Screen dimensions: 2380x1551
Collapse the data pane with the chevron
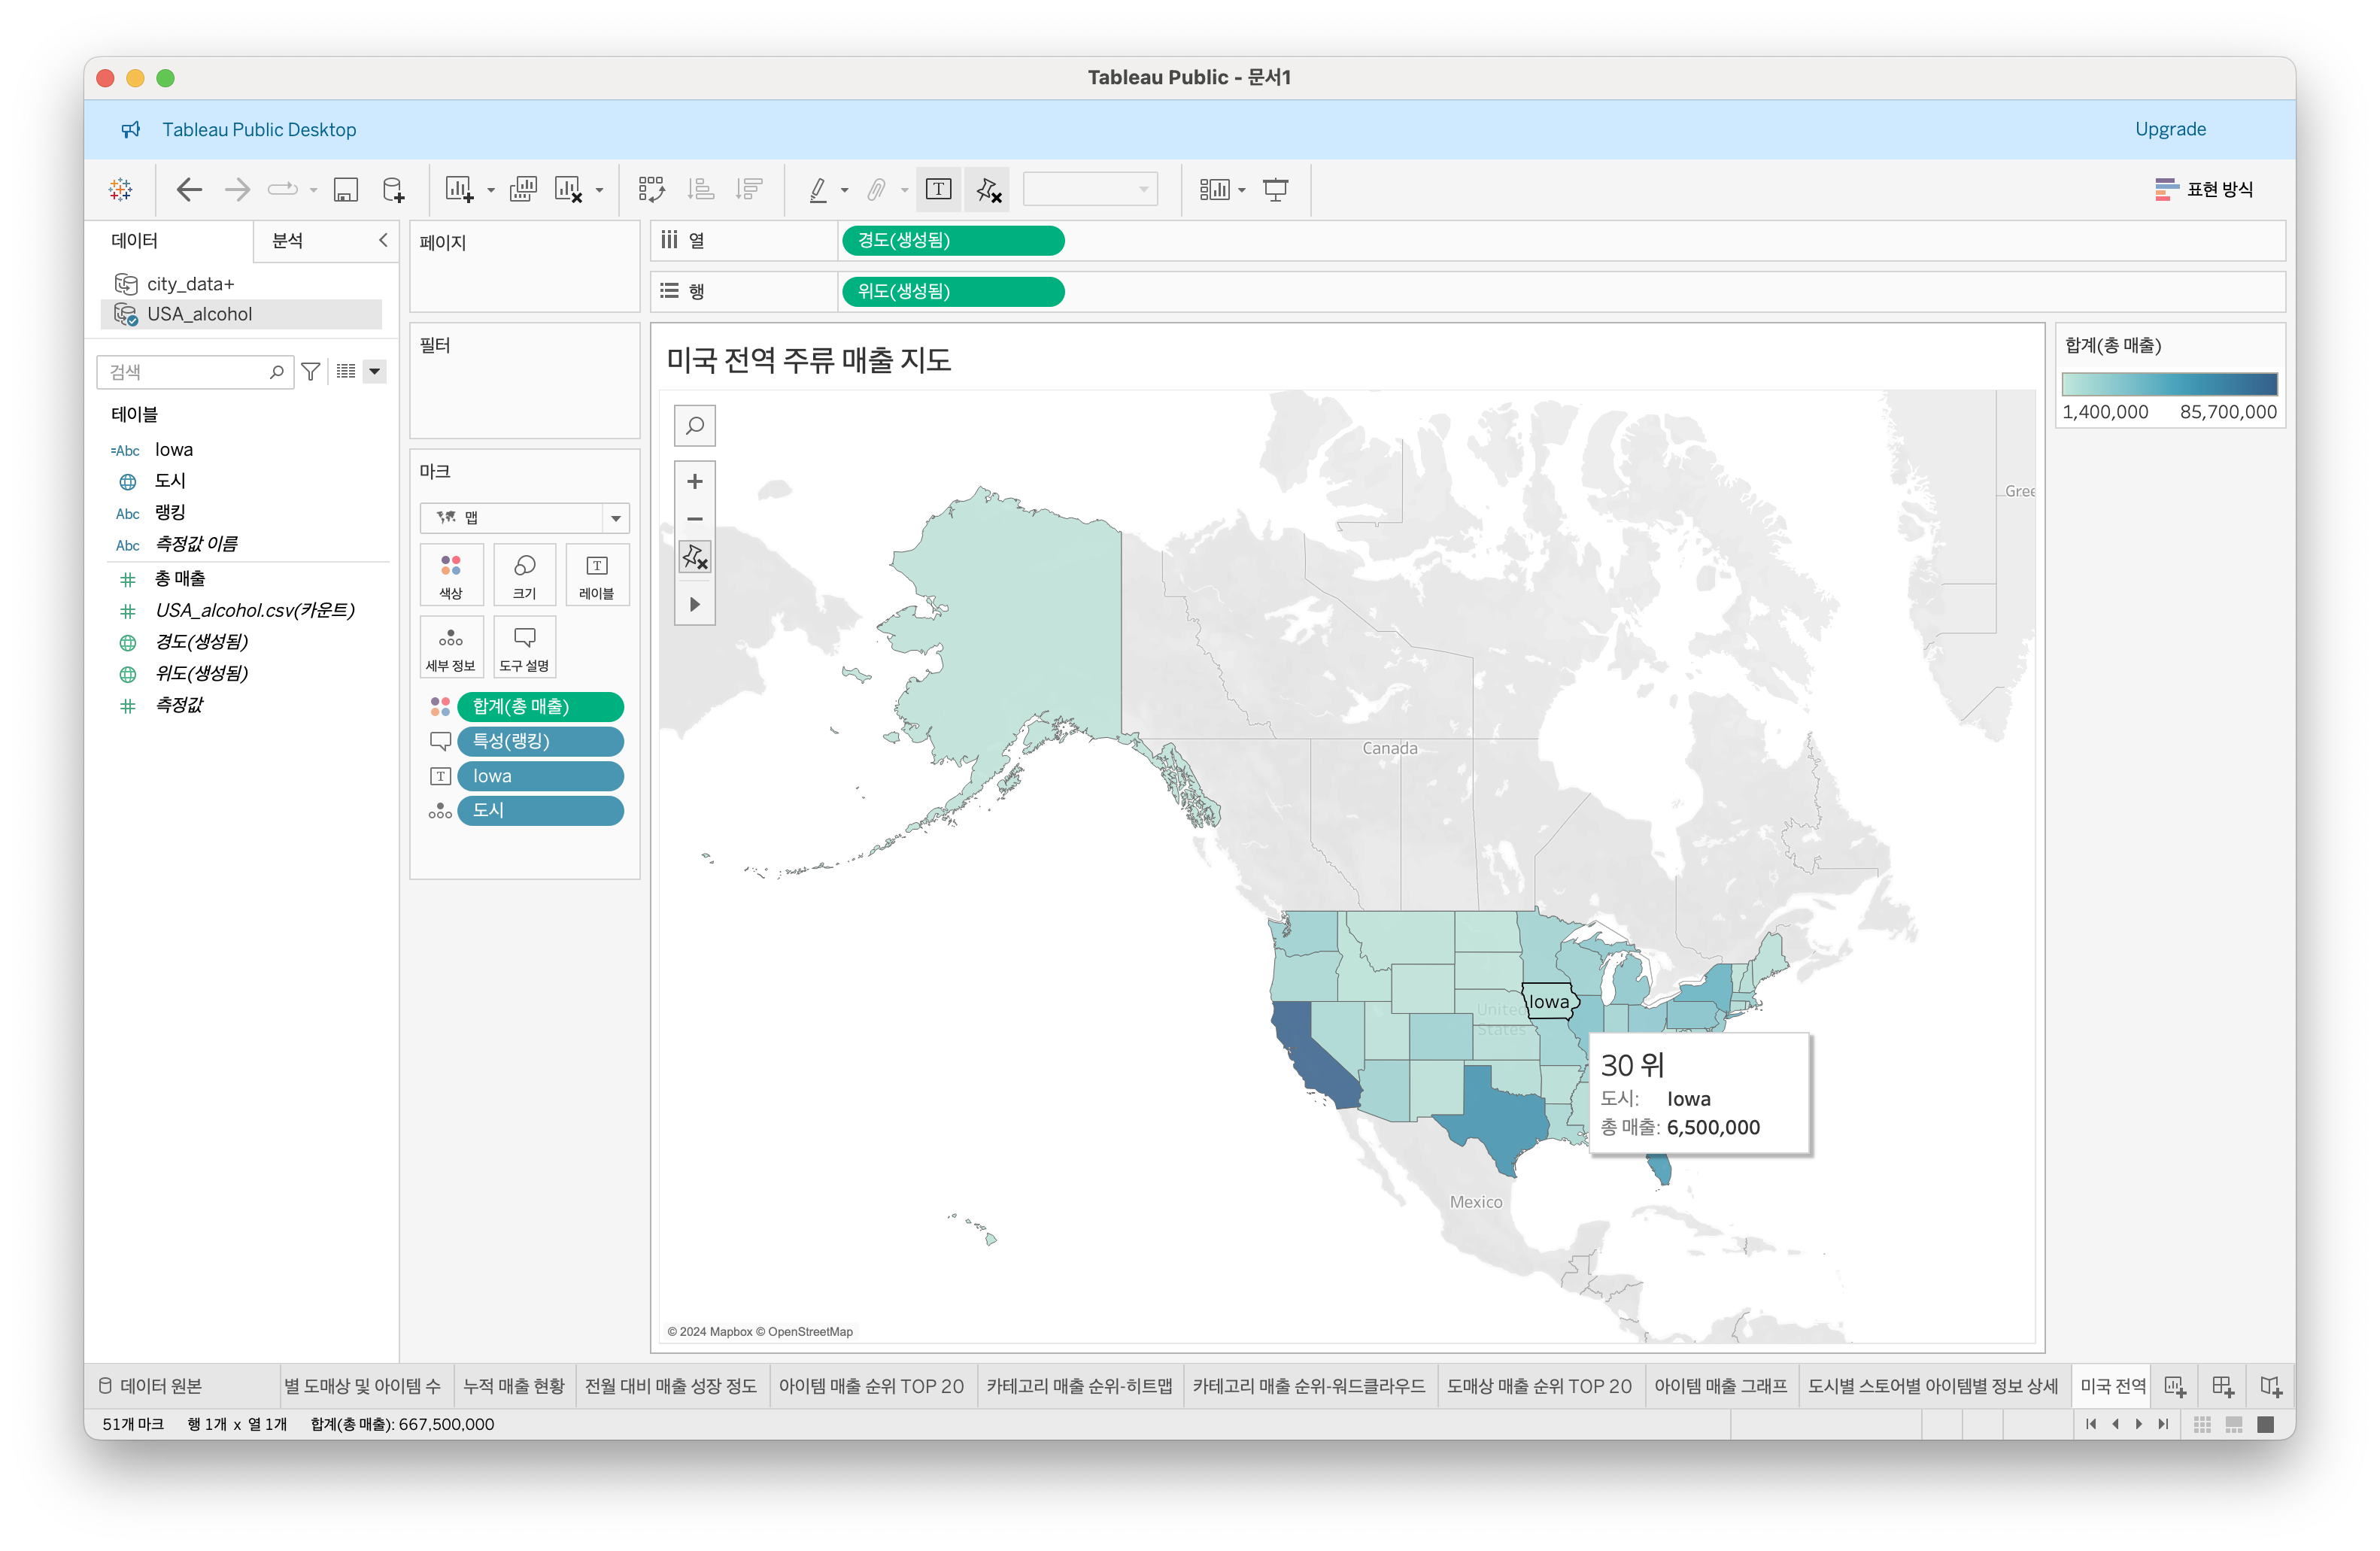[383, 240]
